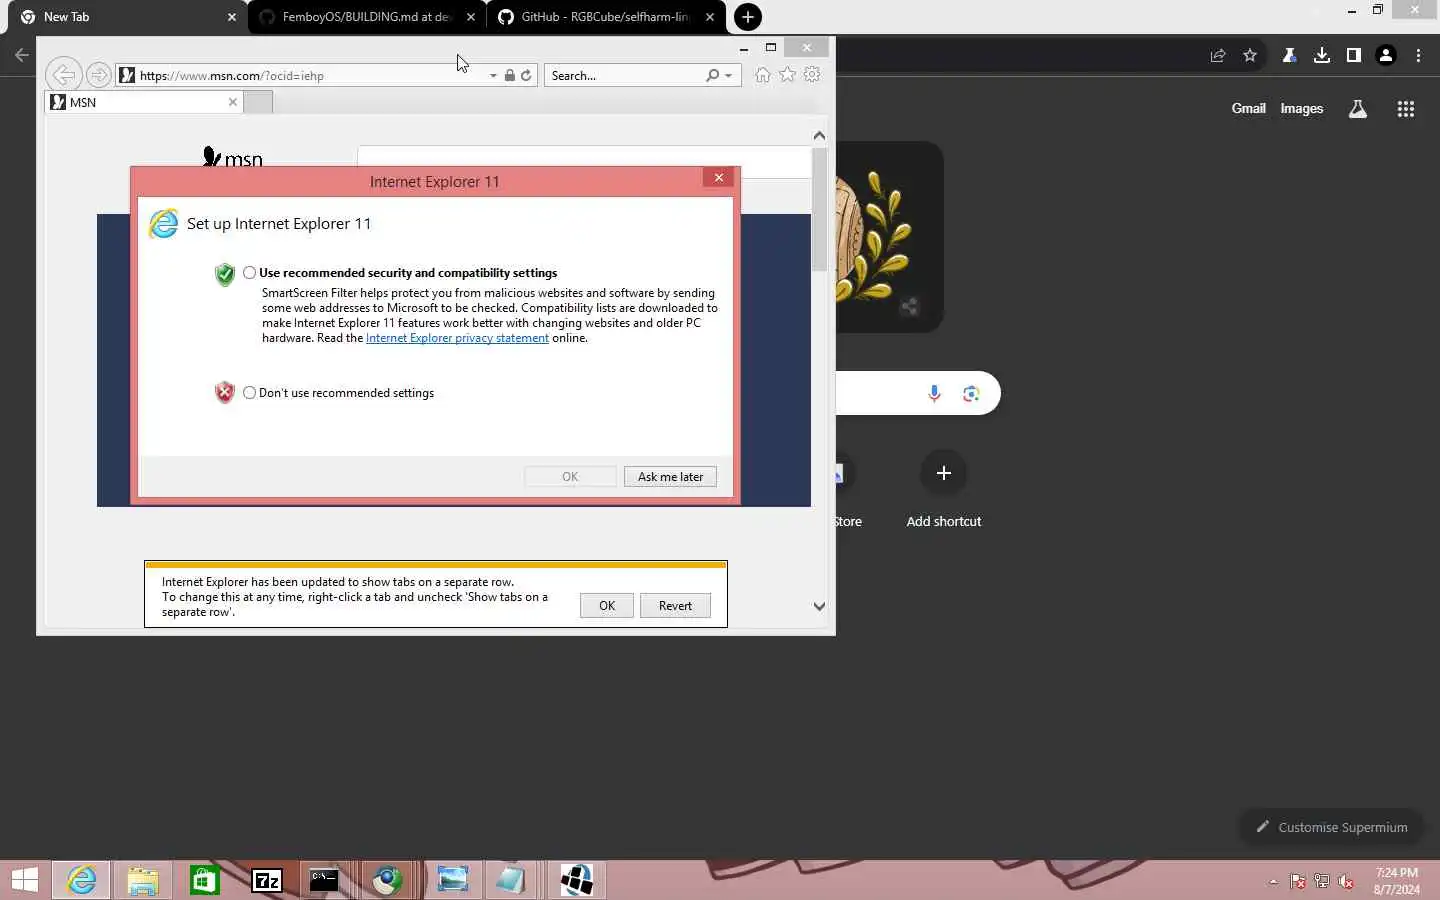Click IE vertical scrollbar up arrow
This screenshot has height=900, width=1440.
pos(819,136)
